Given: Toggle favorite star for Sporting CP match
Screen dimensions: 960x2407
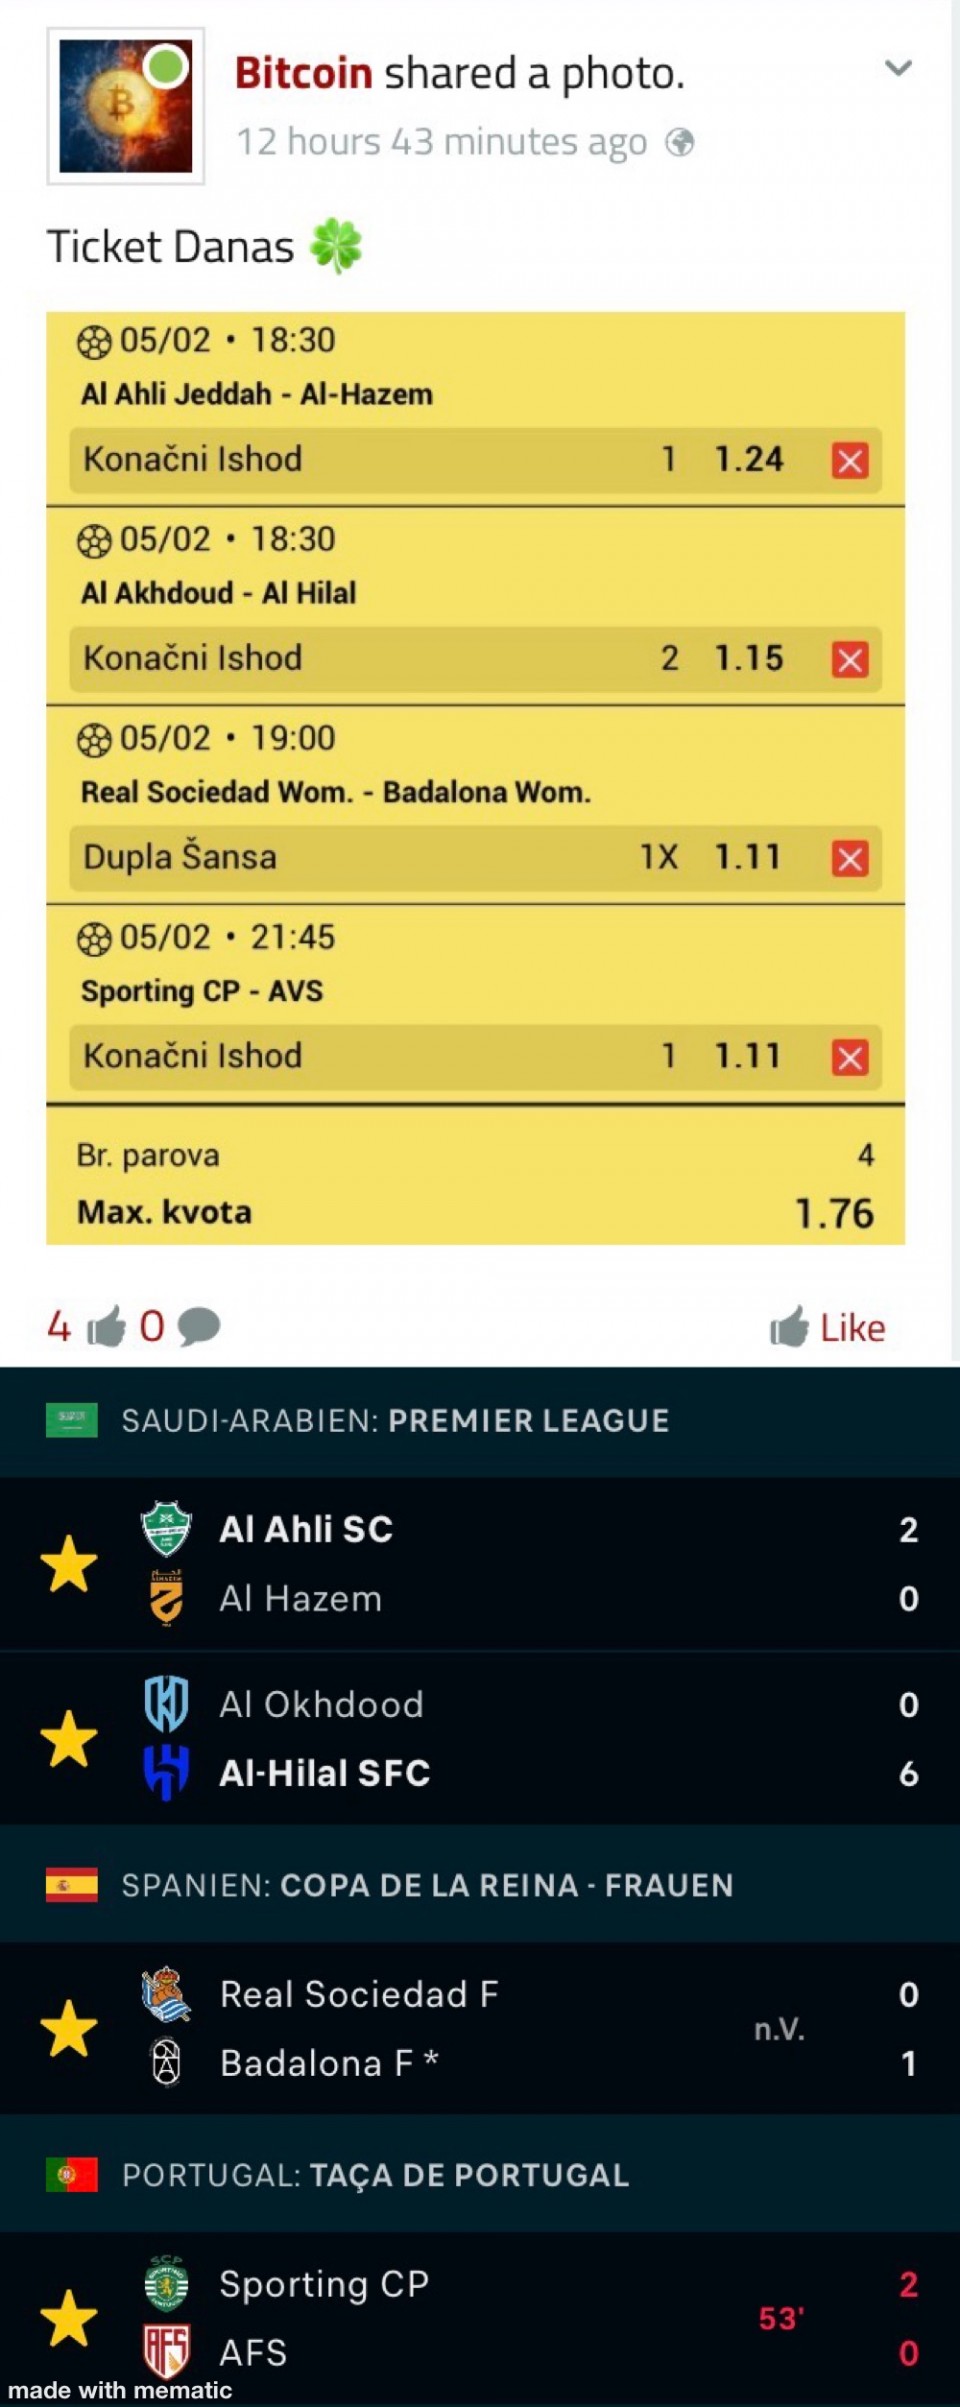Looking at the screenshot, I should tap(69, 2319).
